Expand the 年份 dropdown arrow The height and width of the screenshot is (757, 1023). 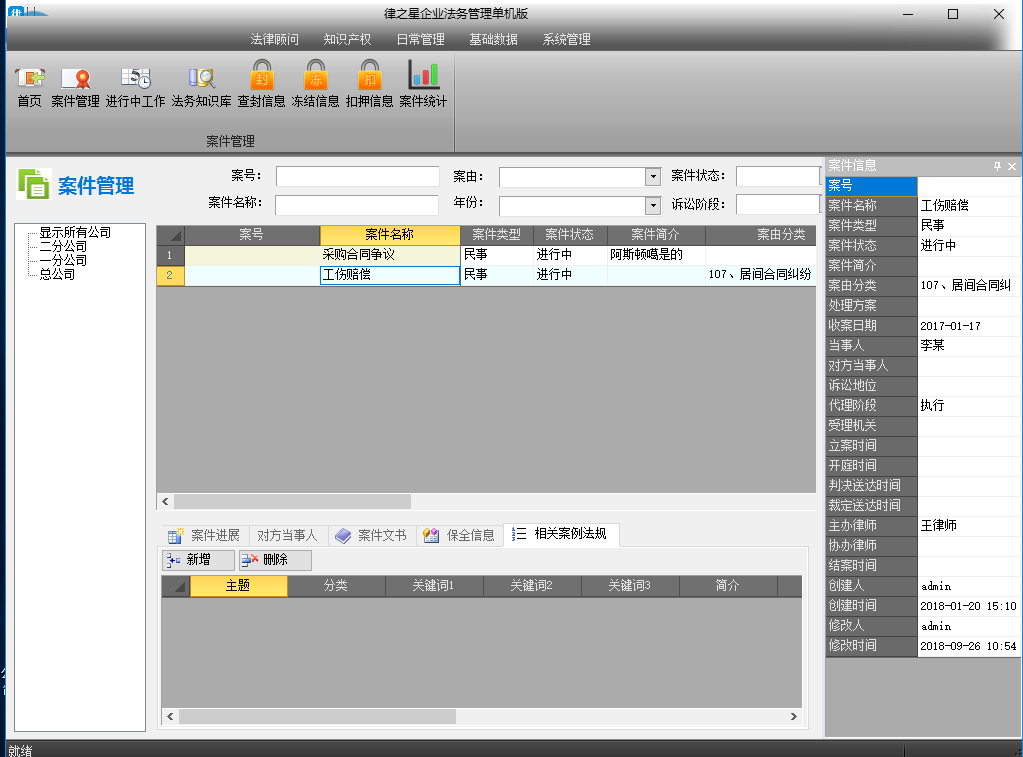(652, 206)
